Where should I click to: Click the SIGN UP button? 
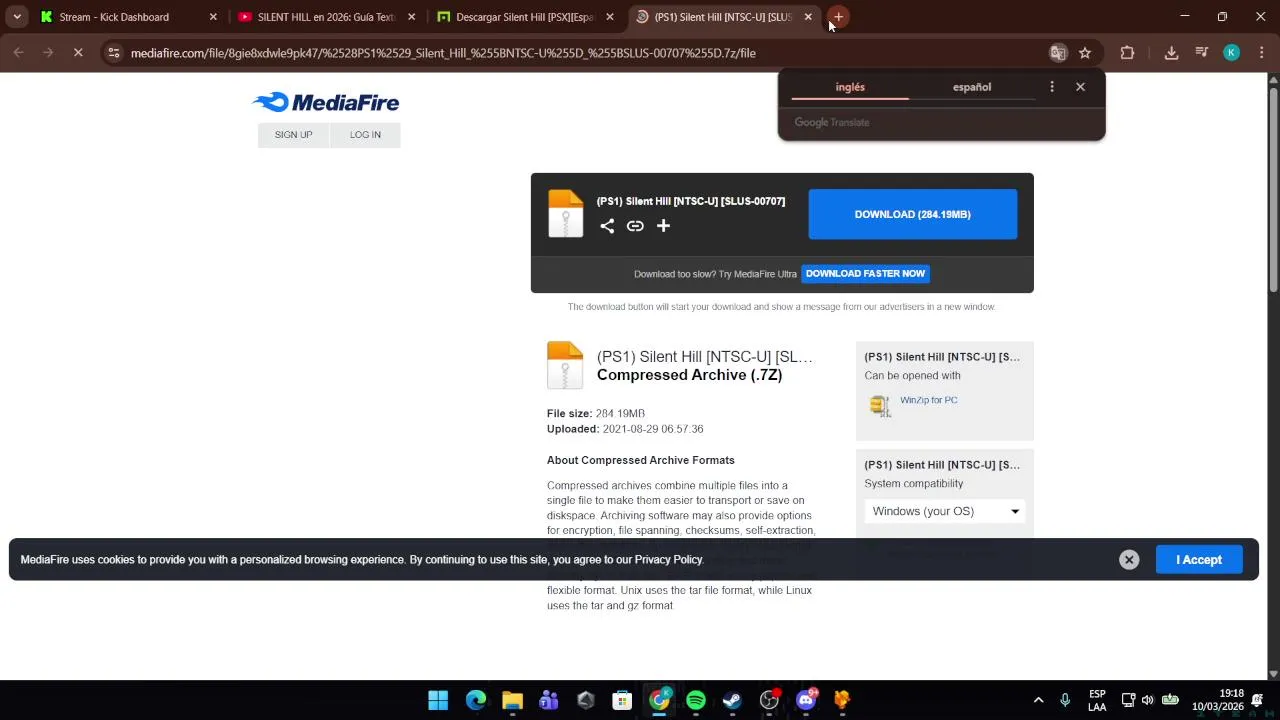[293, 135]
